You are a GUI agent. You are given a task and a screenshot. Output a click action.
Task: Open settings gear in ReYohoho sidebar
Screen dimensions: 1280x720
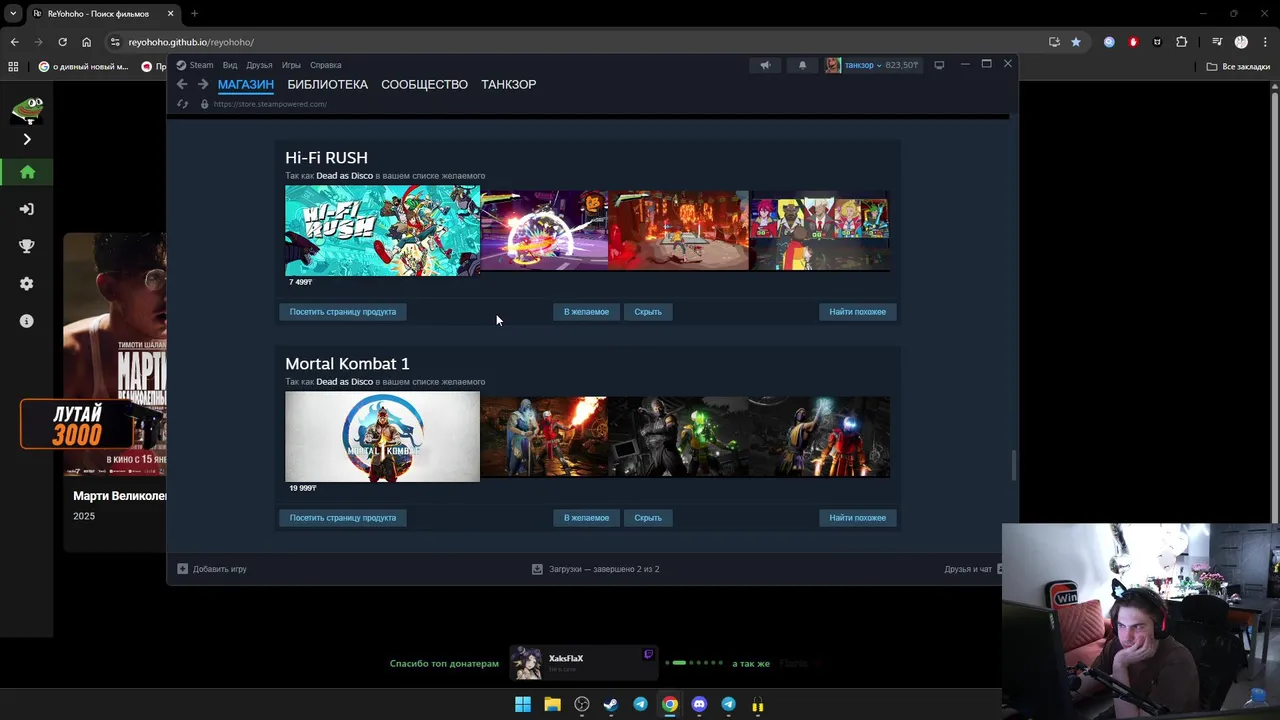[27, 284]
